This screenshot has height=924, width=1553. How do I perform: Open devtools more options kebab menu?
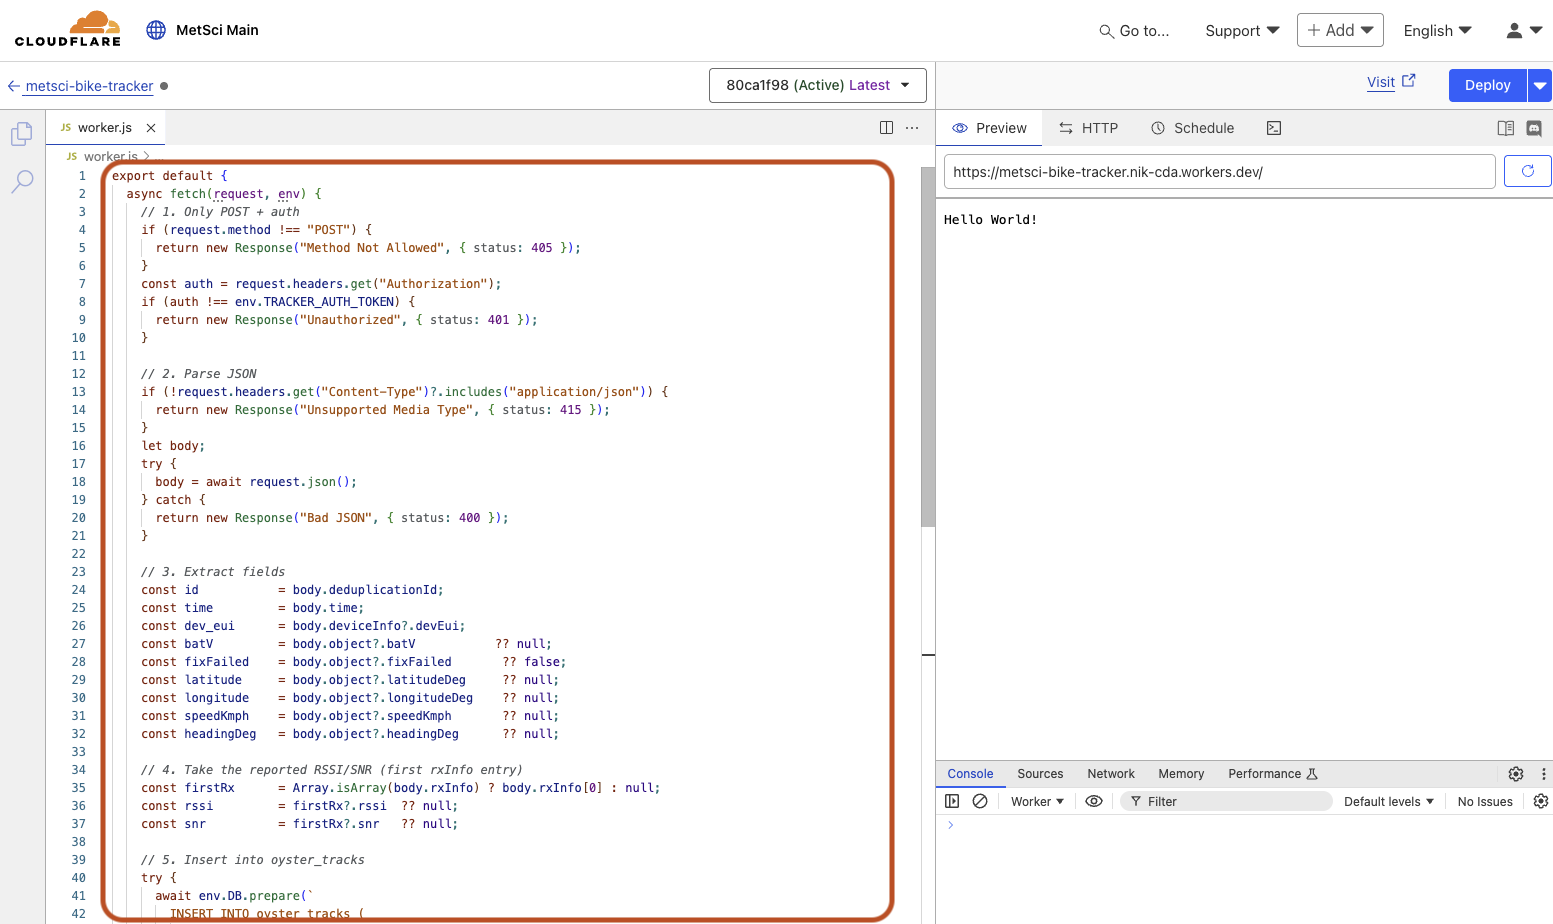coord(1543,774)
